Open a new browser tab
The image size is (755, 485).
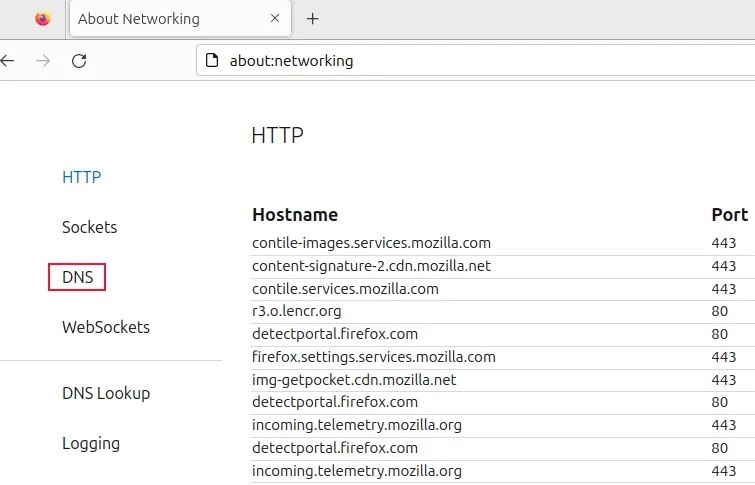coord(312,19)
